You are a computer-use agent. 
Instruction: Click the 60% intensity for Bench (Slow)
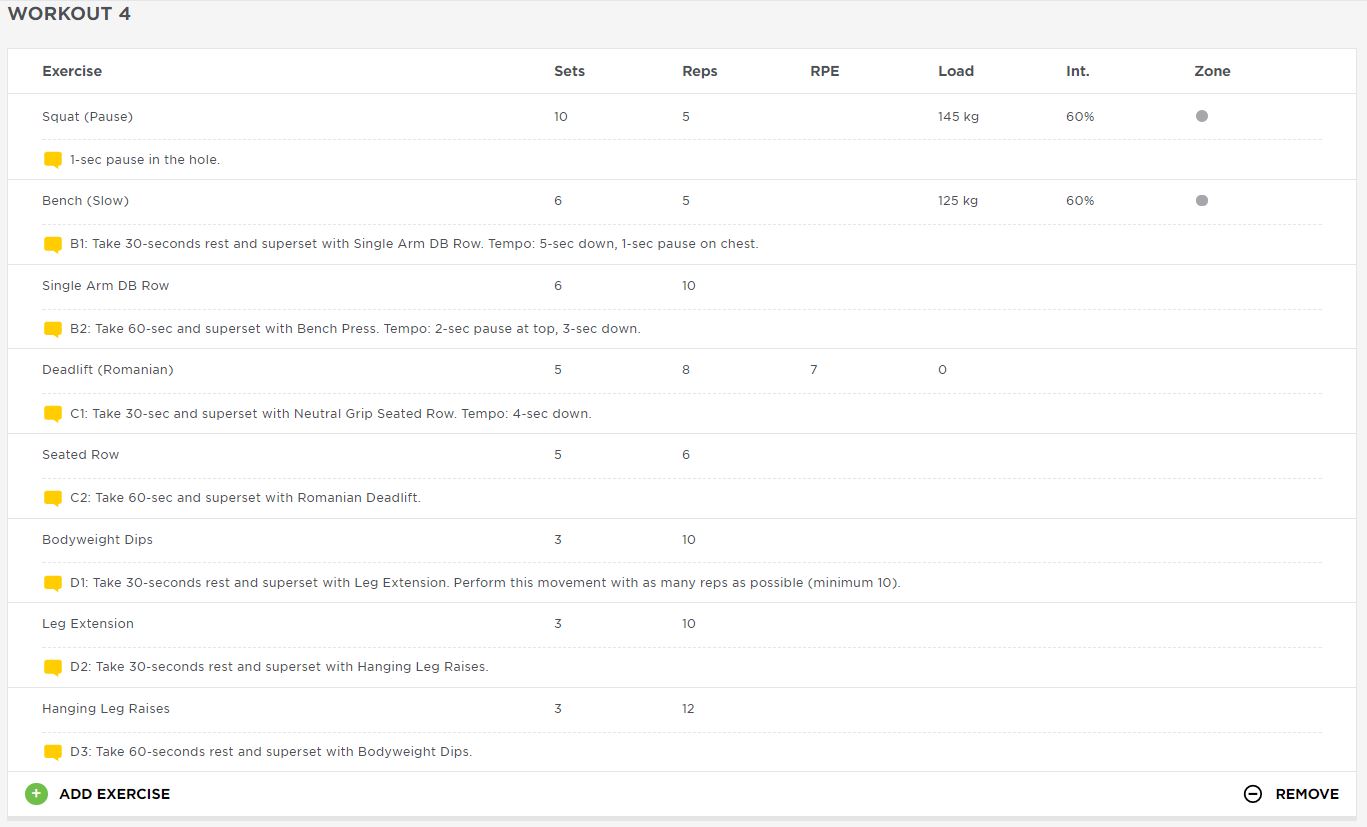tap(1080, 201)
